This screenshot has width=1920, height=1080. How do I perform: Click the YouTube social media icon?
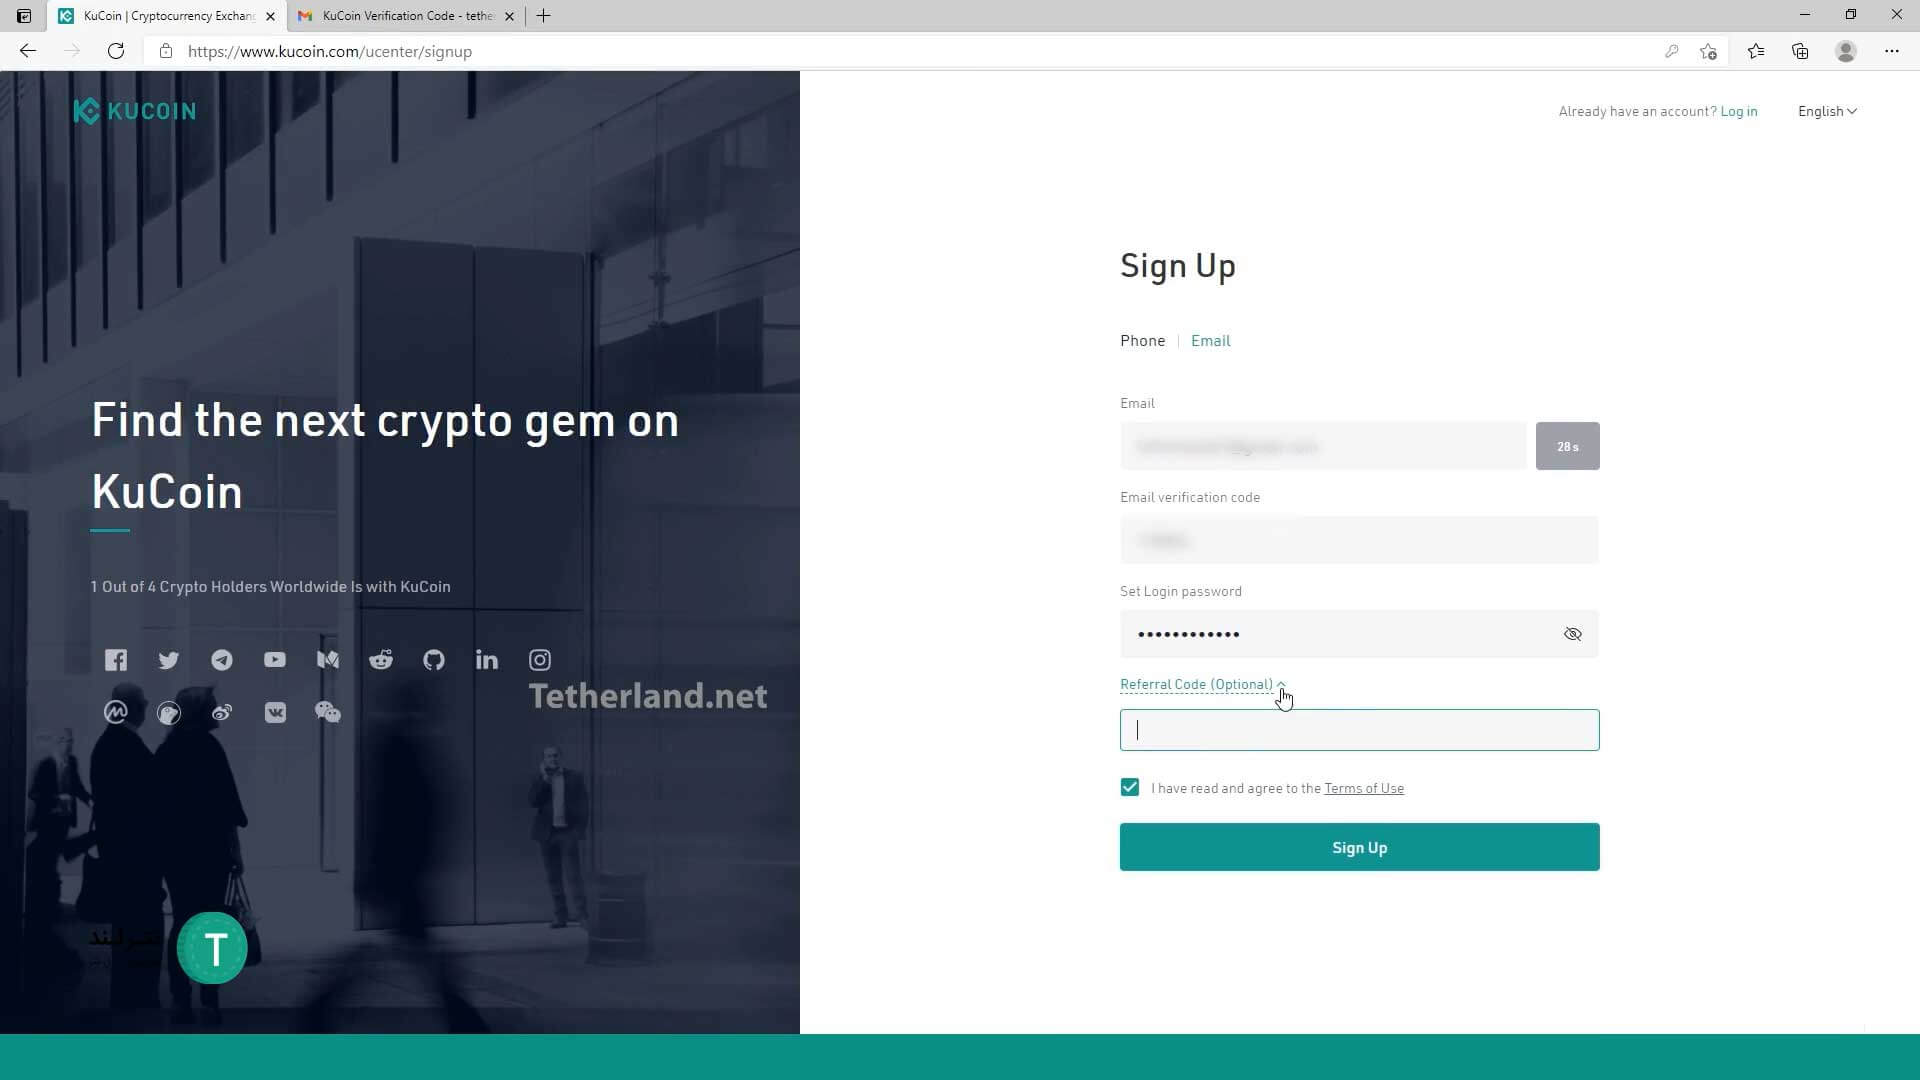tap(274, 659)
